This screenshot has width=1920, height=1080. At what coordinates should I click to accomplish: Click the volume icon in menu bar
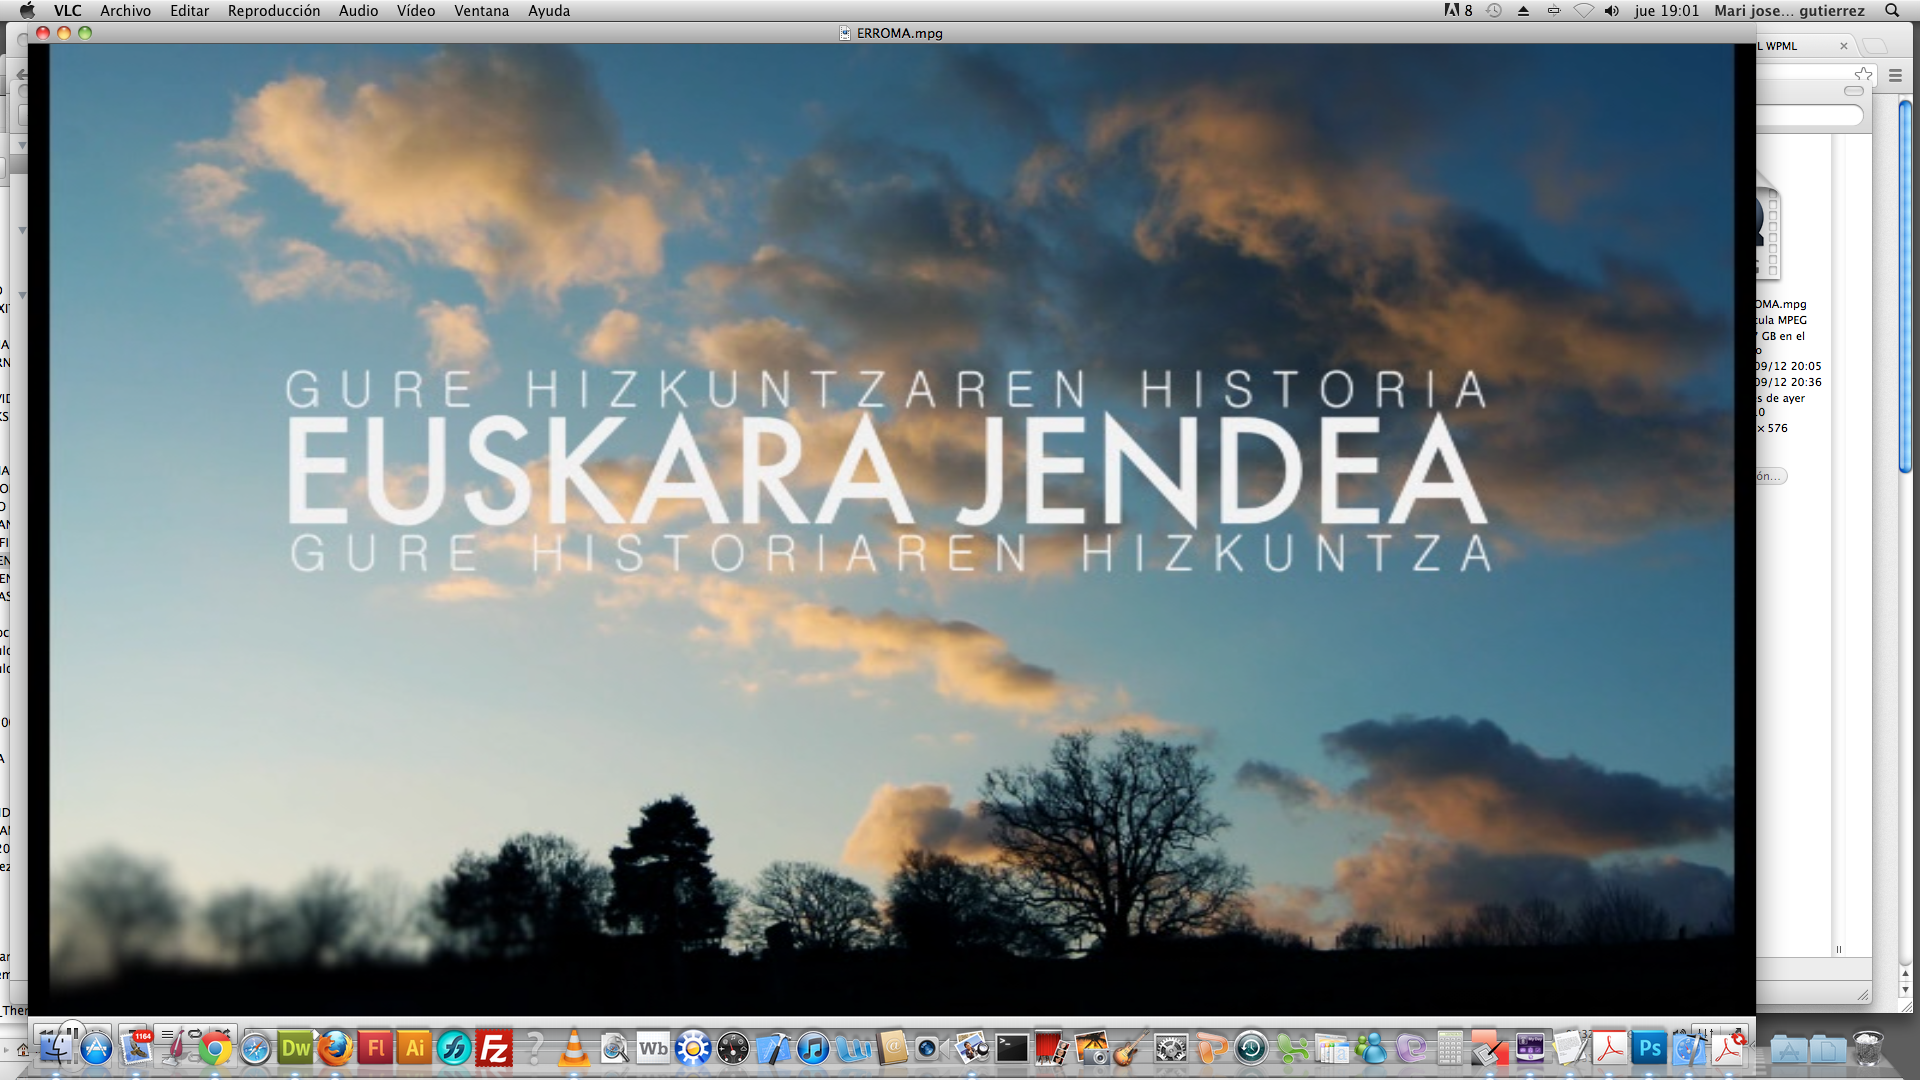pyautogui.click(x=1611, y=11)
